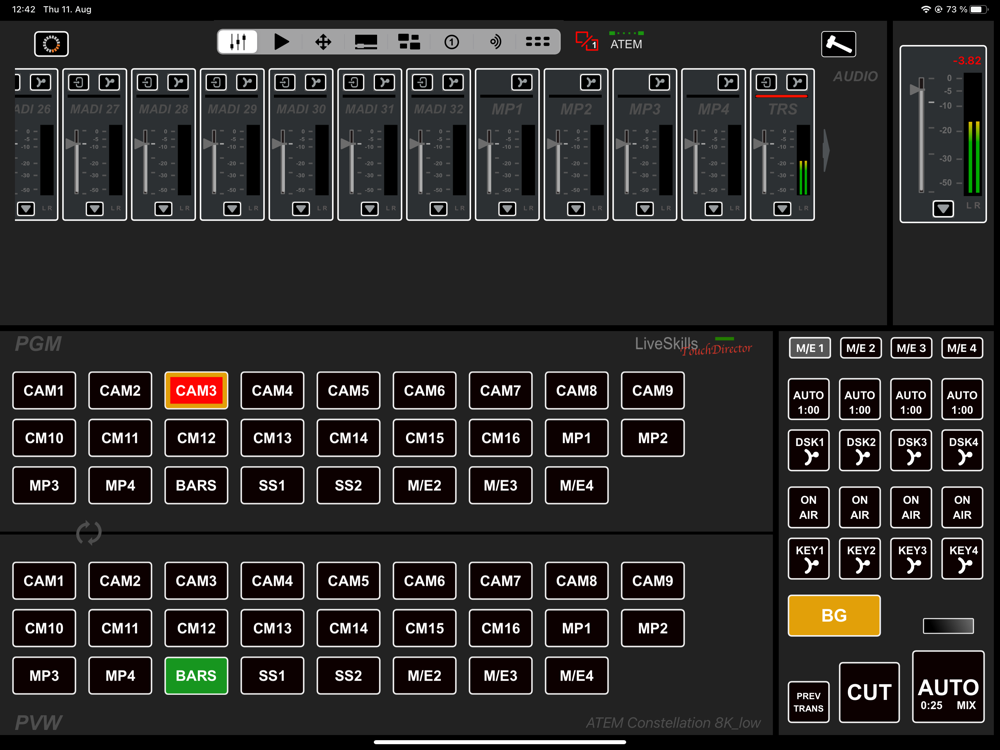The image size is (1000, 750).
Task: Expand the MADI 30 channel dropdown arrow
Action: pos(301,209)
